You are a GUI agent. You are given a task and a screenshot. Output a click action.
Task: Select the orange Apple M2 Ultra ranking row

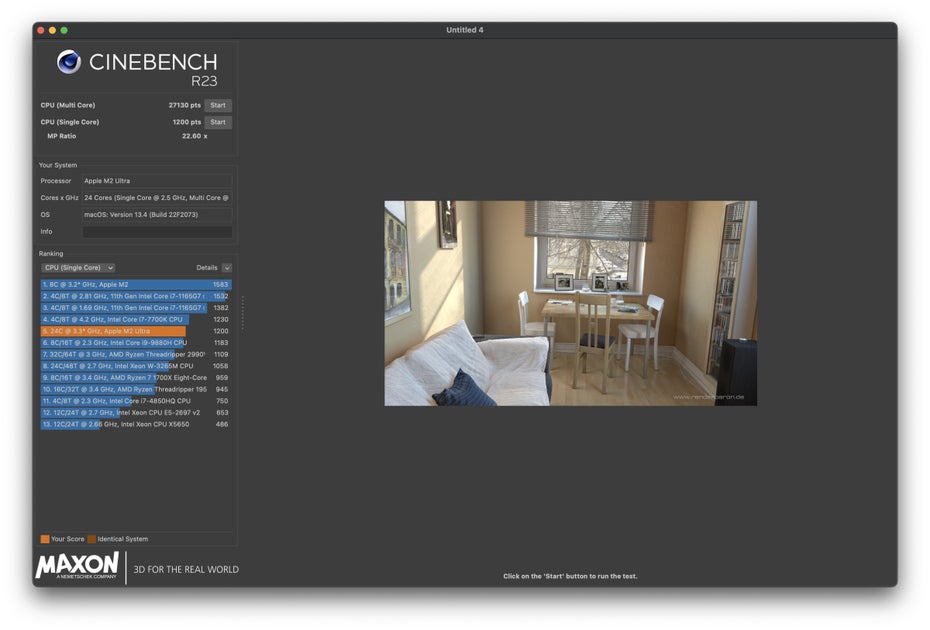coord(135,331)
